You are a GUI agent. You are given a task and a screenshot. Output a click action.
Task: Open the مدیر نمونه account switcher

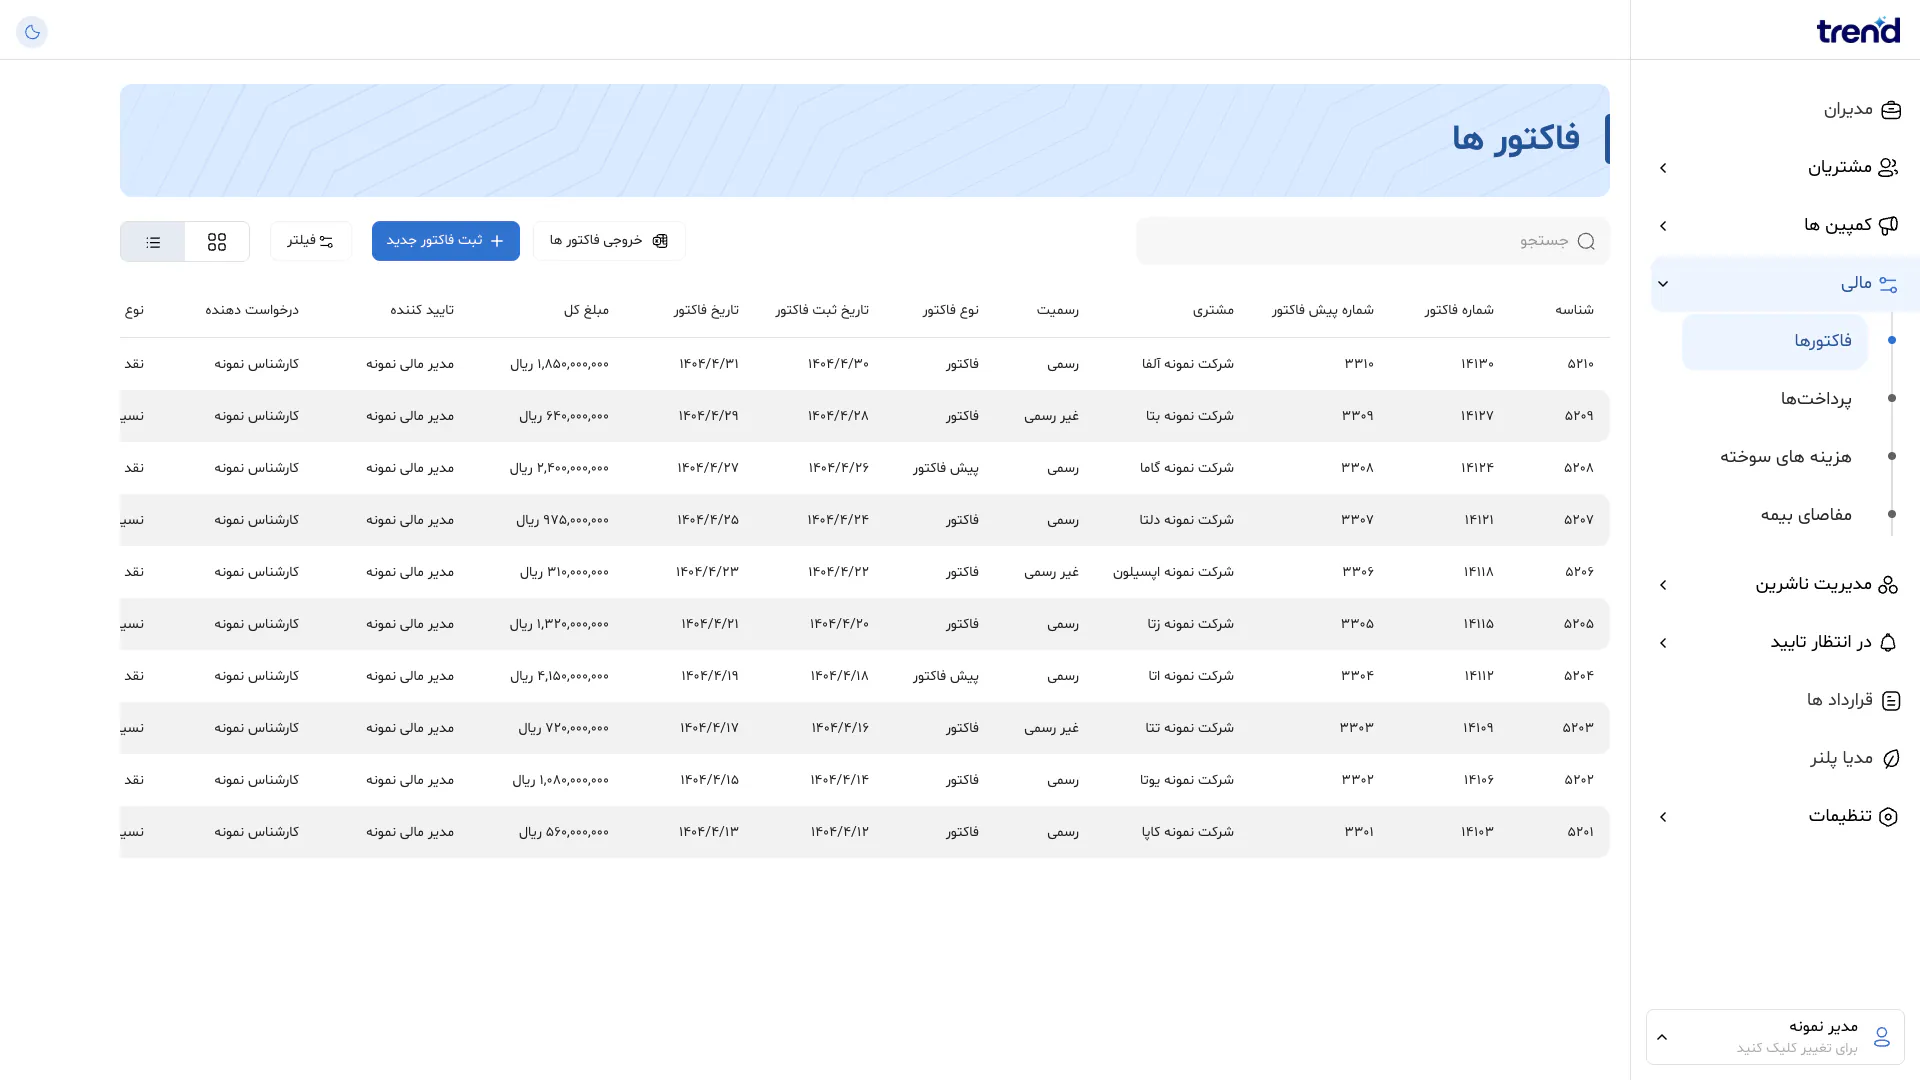(x=1775, y=1037)
